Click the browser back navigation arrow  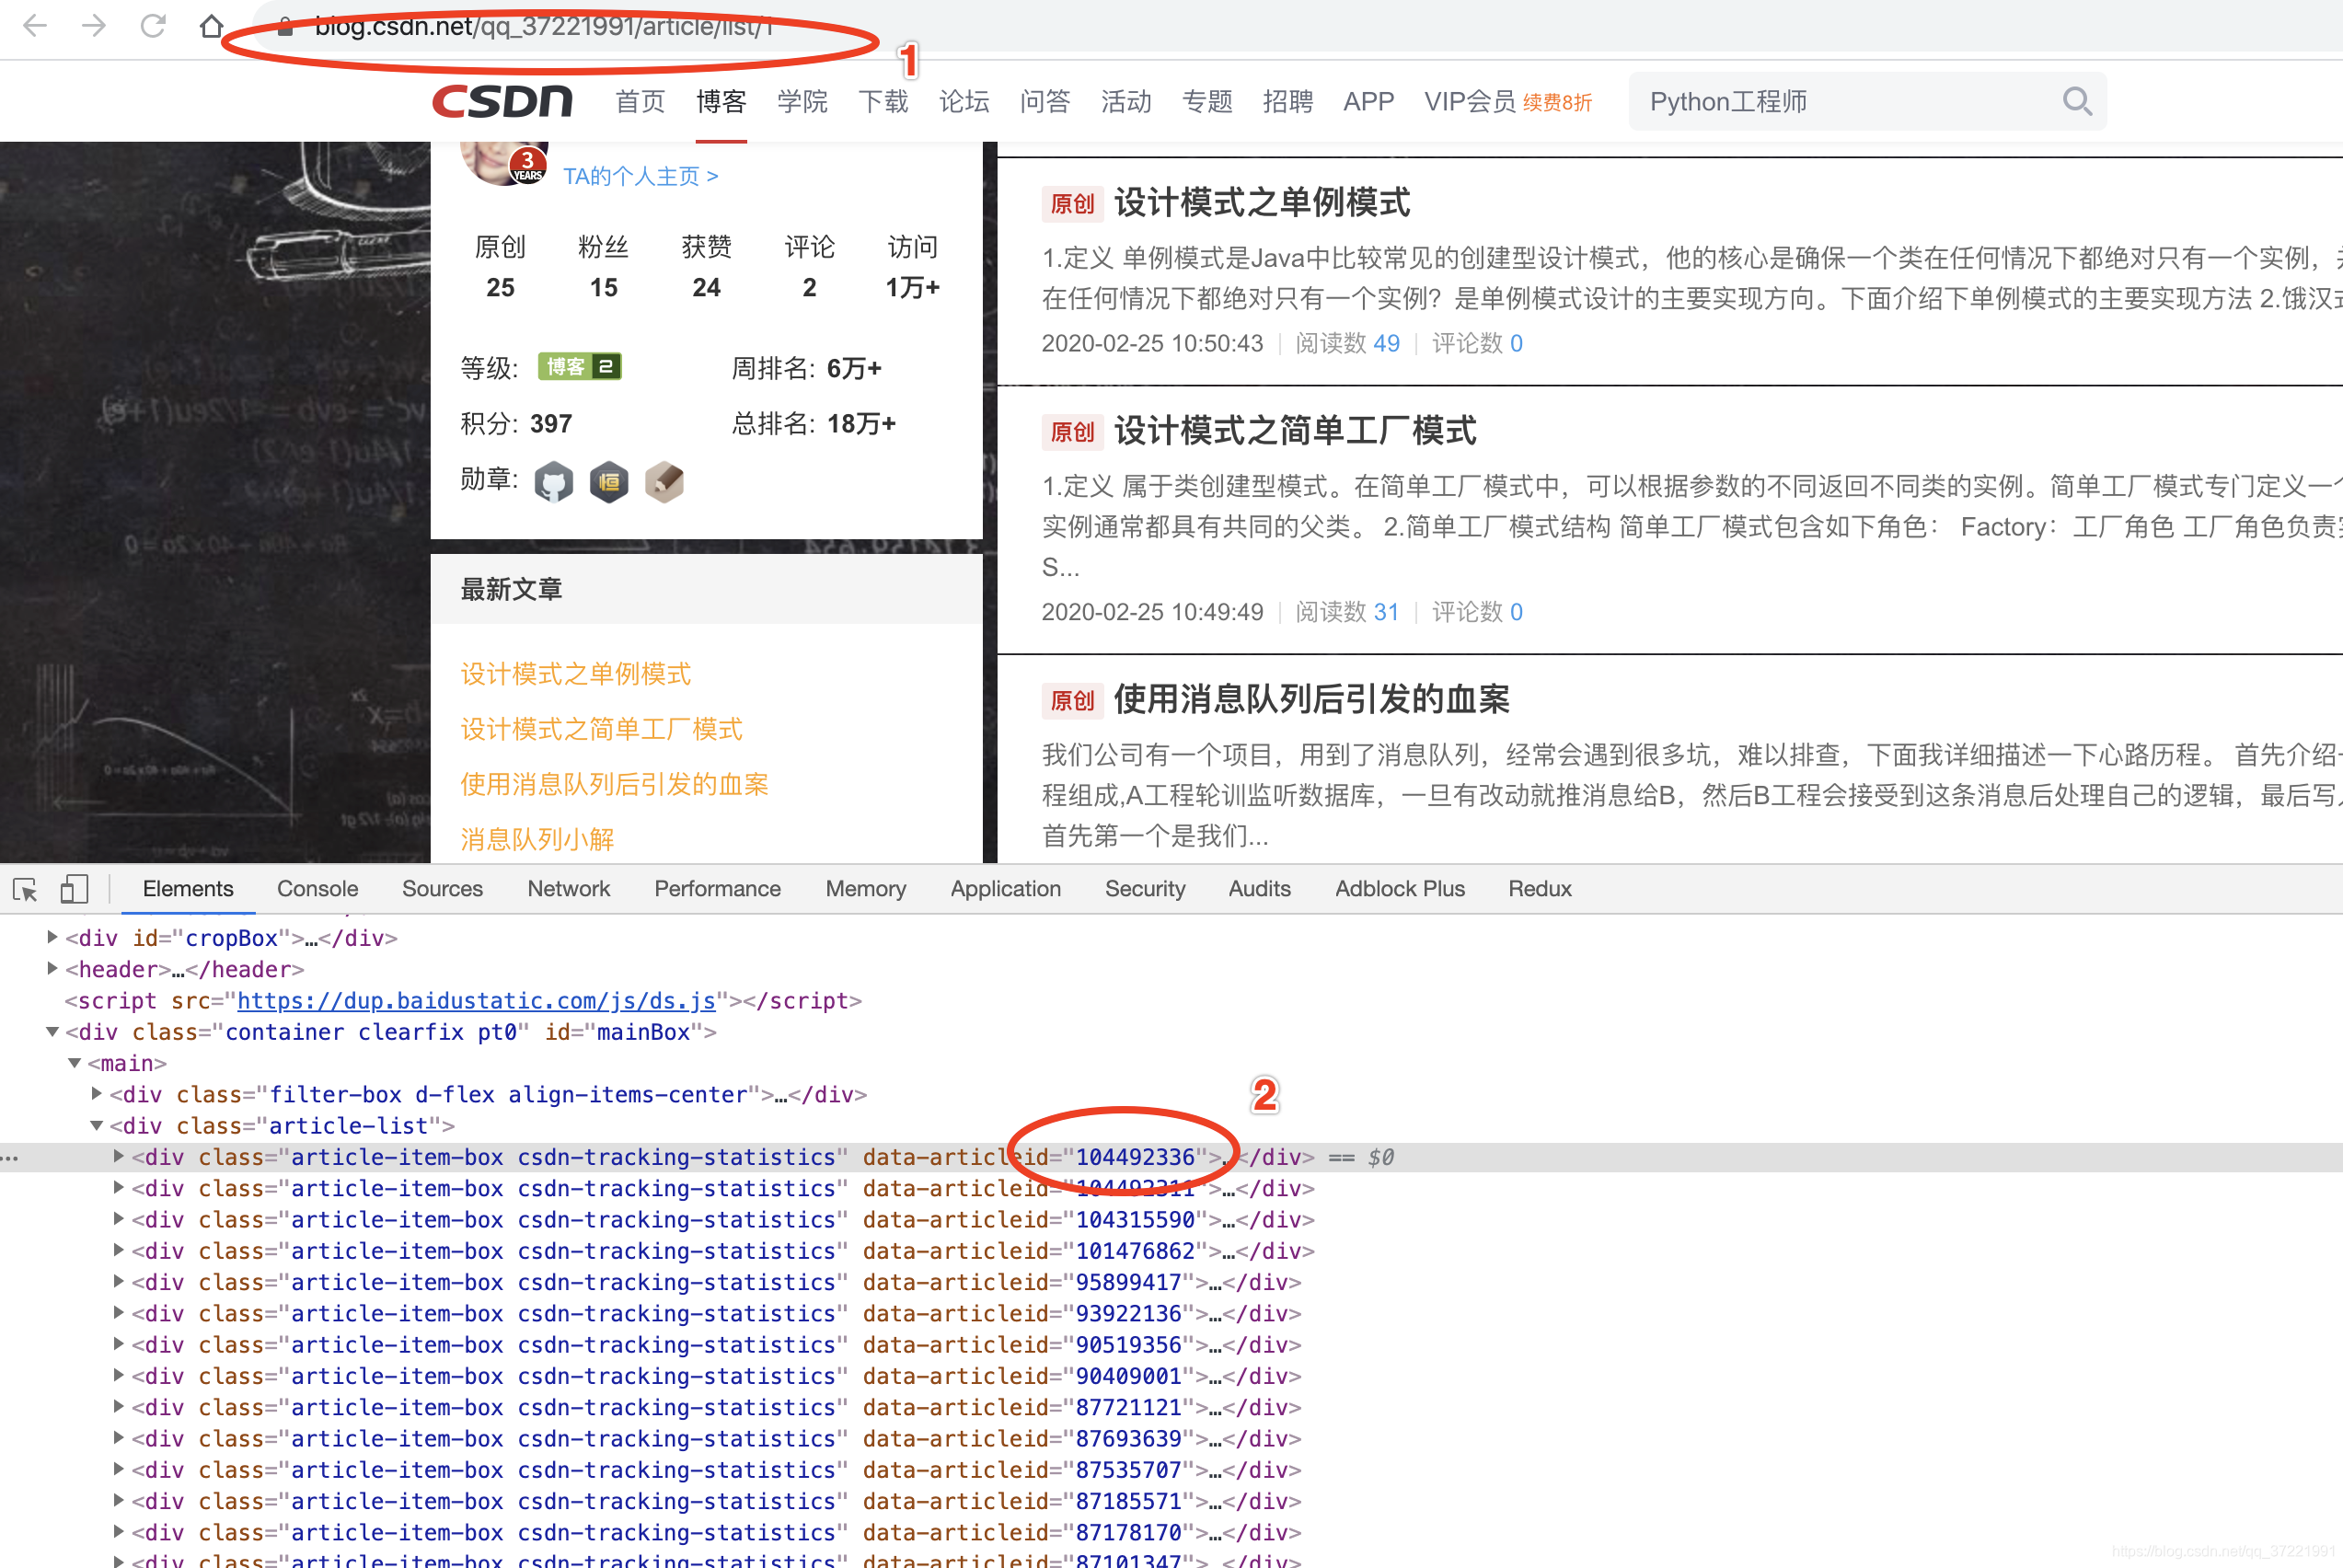click(35, 25)
